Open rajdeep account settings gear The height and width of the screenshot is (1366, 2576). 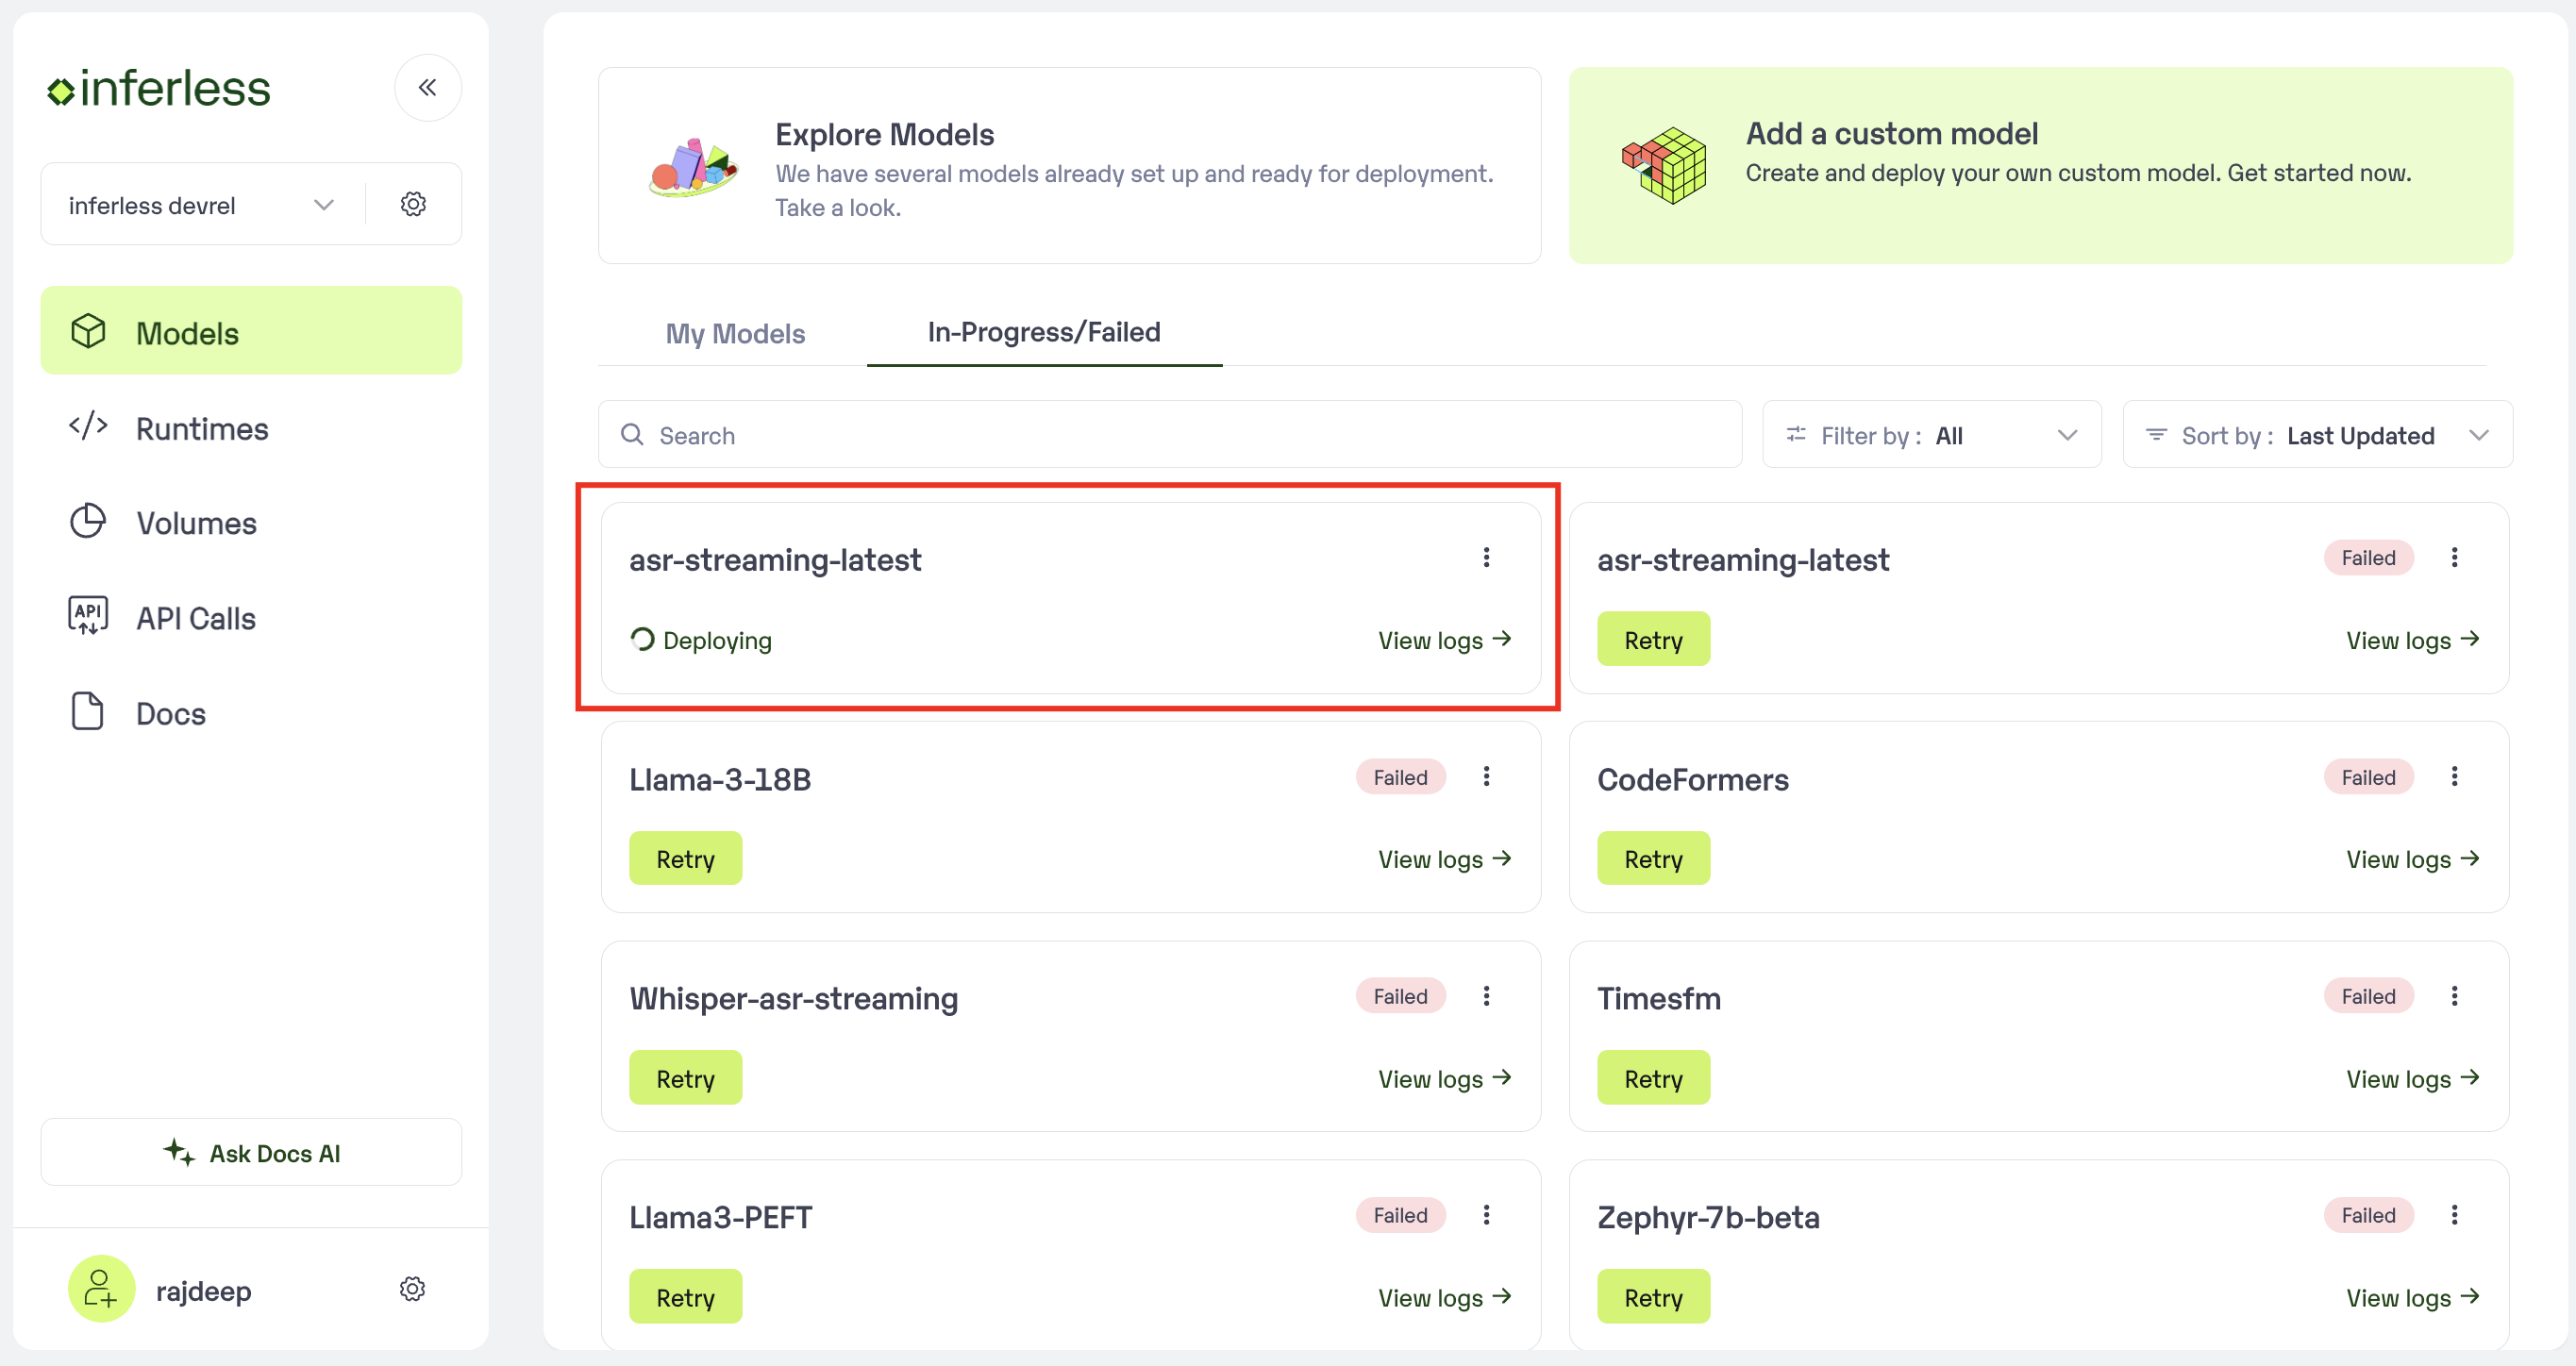click(x=412, y=1289)
